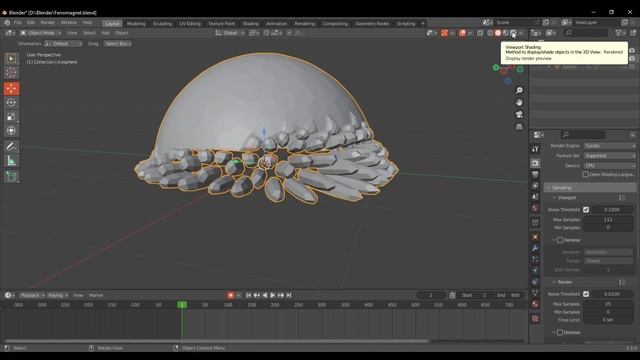Open the Particles properties tab
The height and width of the screenshot is (360, 640).
pyautogui.click(x=536, y=259)
